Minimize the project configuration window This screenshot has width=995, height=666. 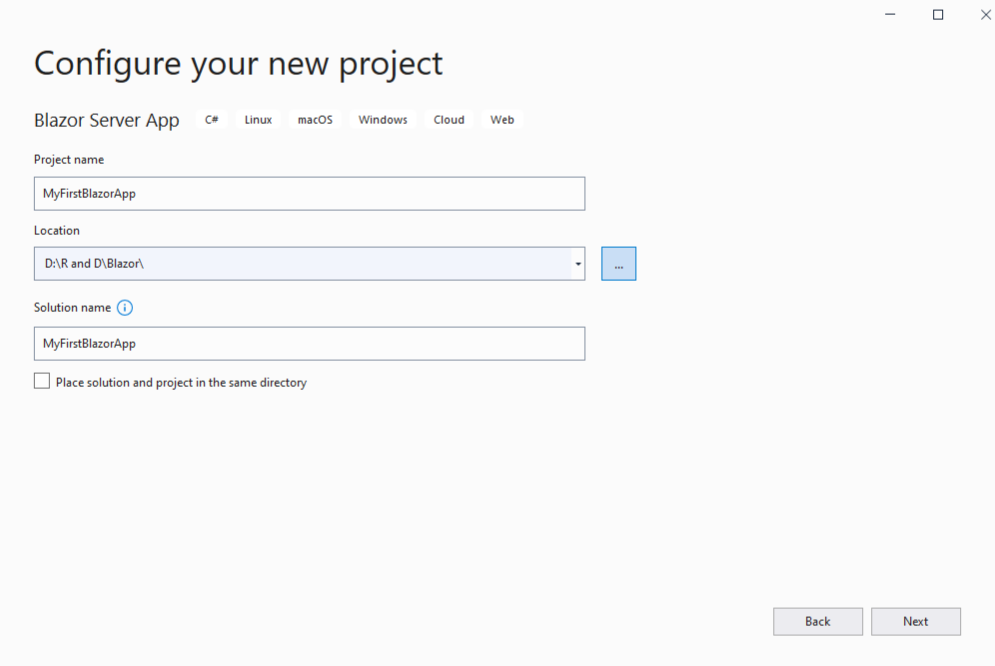(x=890, y=14)
